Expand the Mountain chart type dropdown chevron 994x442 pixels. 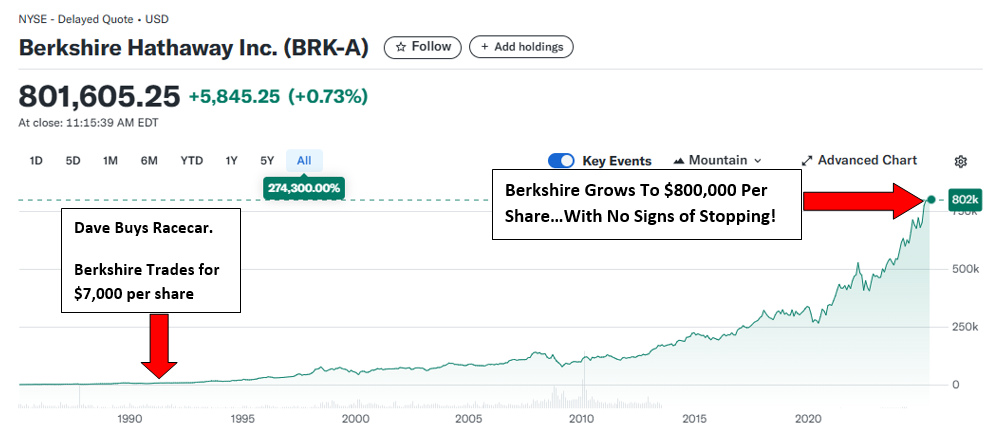758,161
